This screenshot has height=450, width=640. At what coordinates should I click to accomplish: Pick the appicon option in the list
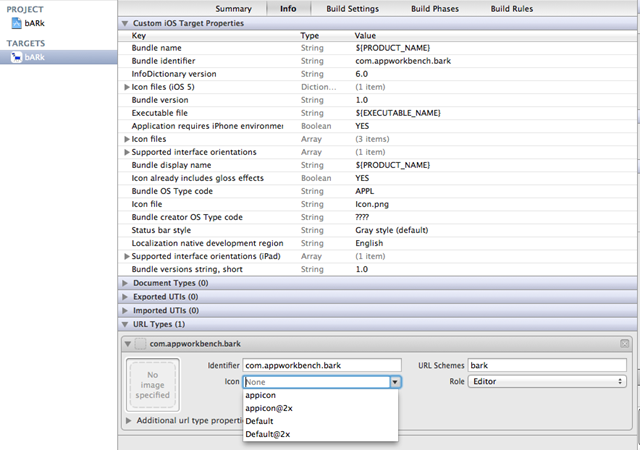click(263, 395)
